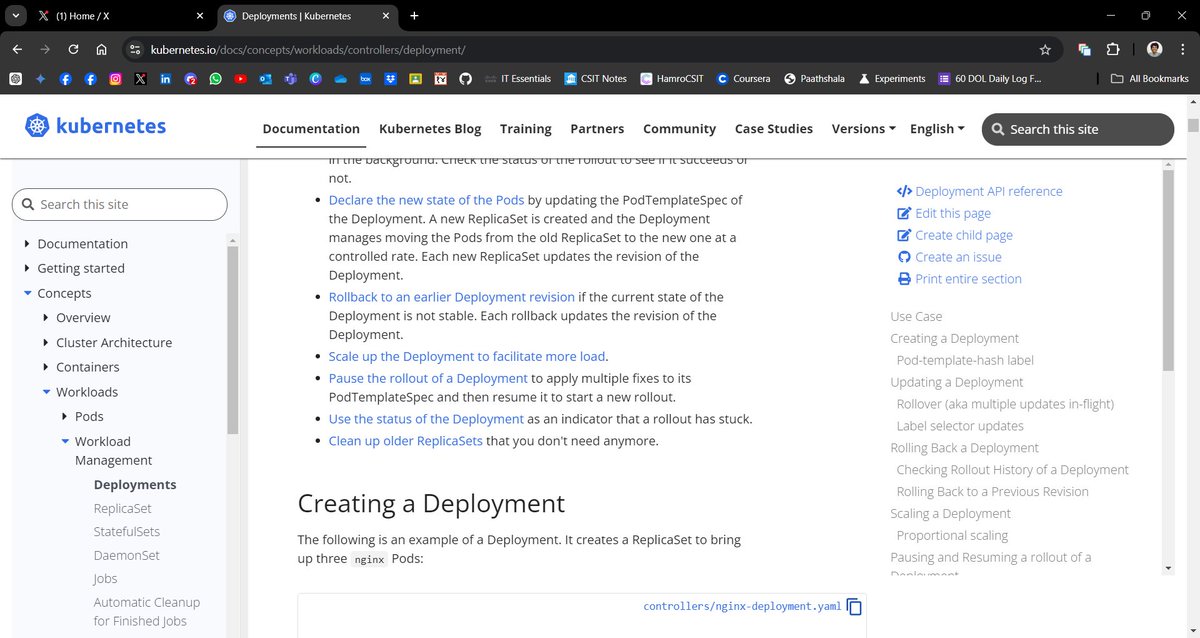1200x638 pixels.
Task: Open the English language dropdown
Action: pos(937,129)
